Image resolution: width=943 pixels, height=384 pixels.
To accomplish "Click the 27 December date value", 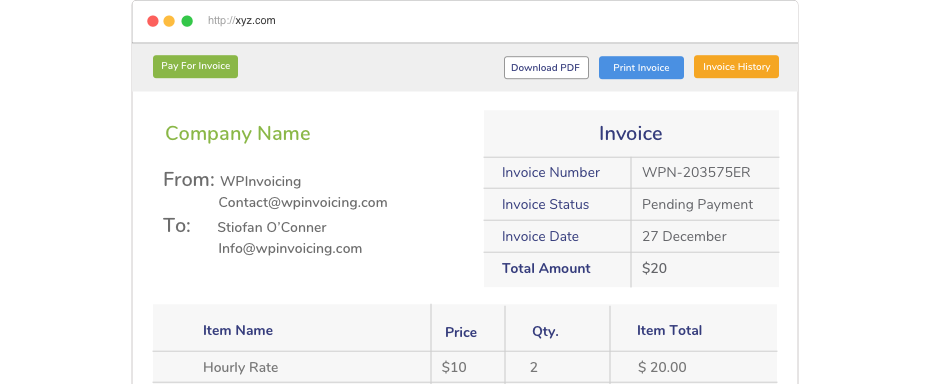I will coord(684,236).
